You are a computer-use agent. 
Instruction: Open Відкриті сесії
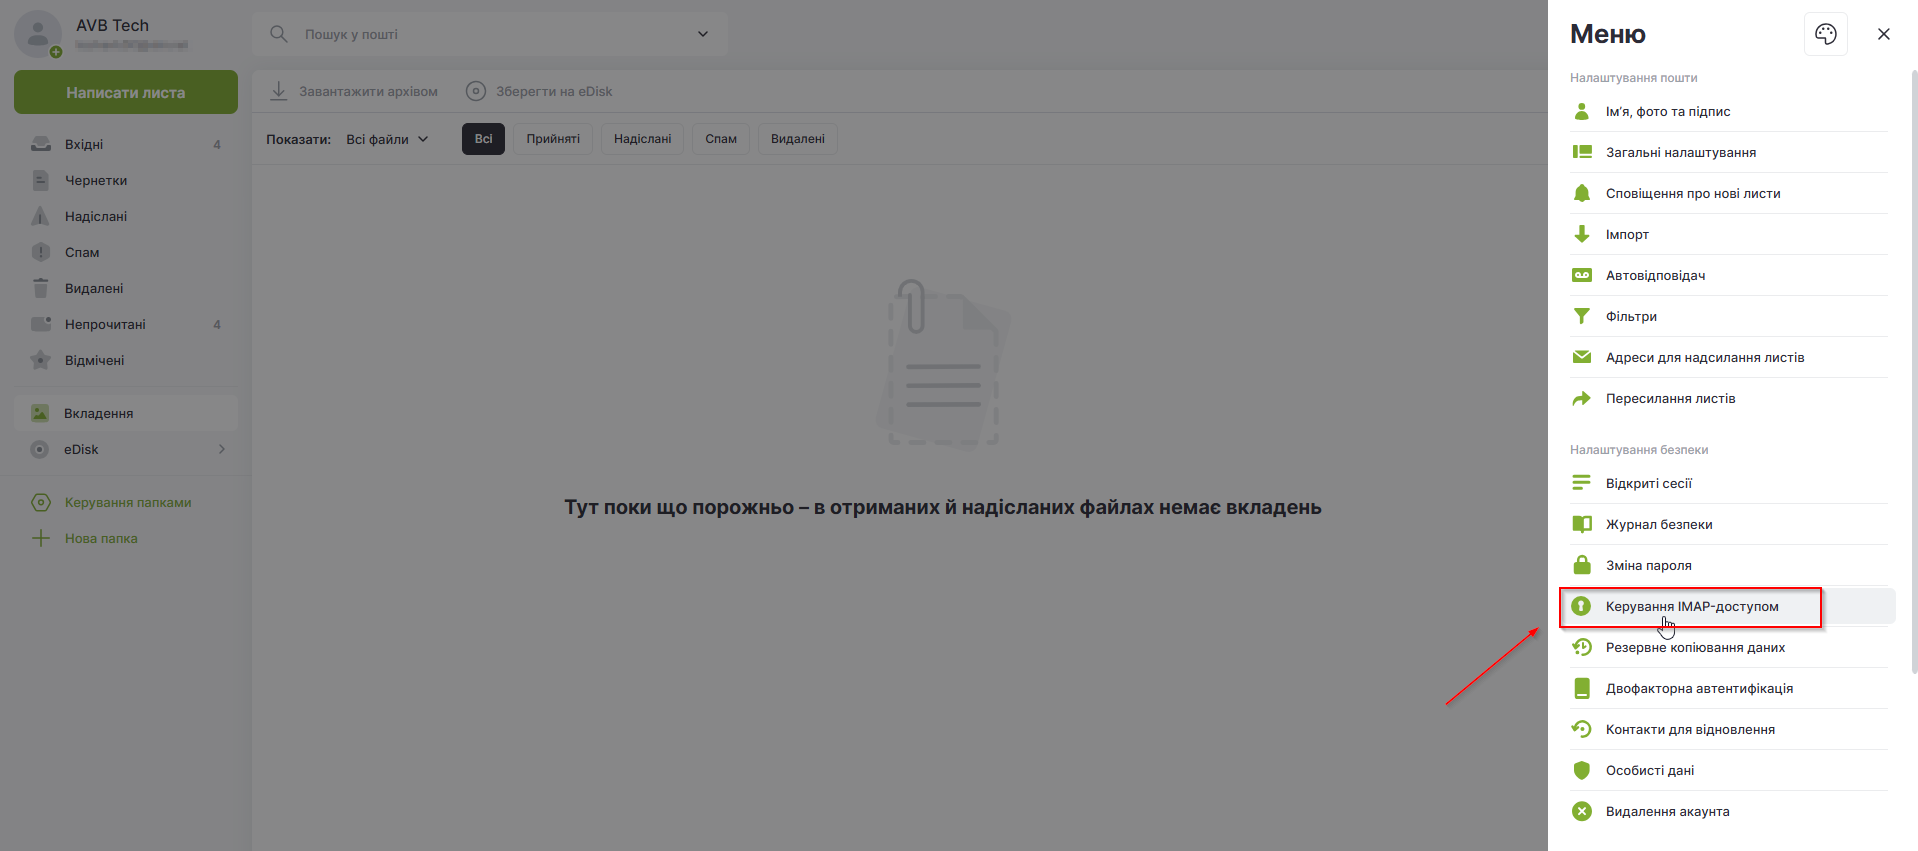click(1728, 483)
